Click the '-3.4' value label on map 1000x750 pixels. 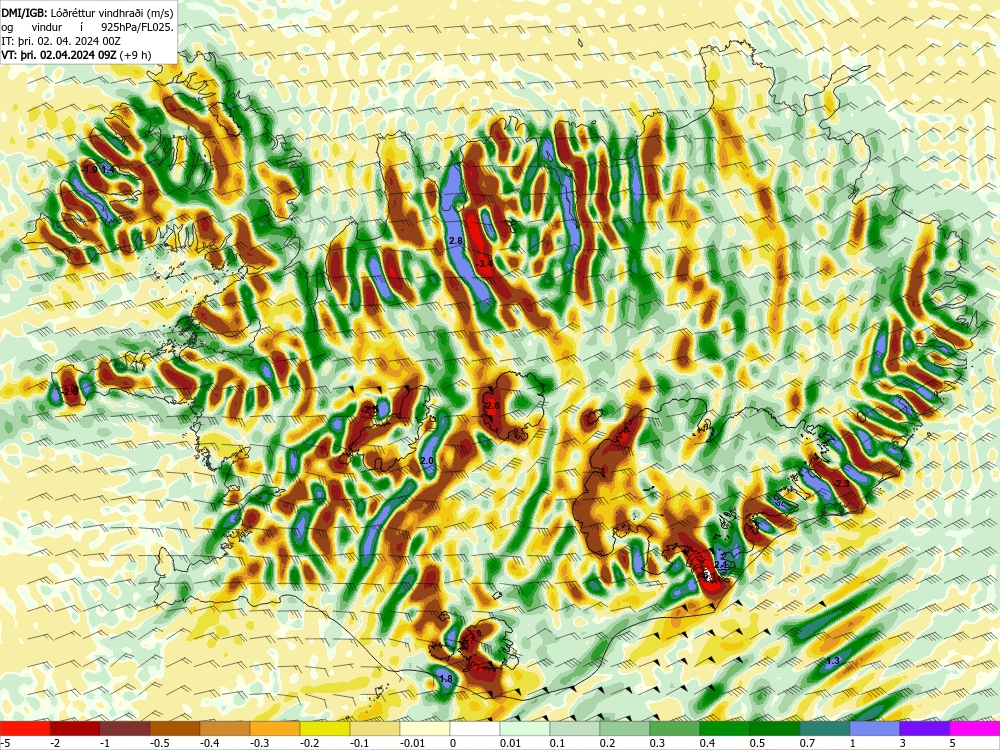[484, 263]
